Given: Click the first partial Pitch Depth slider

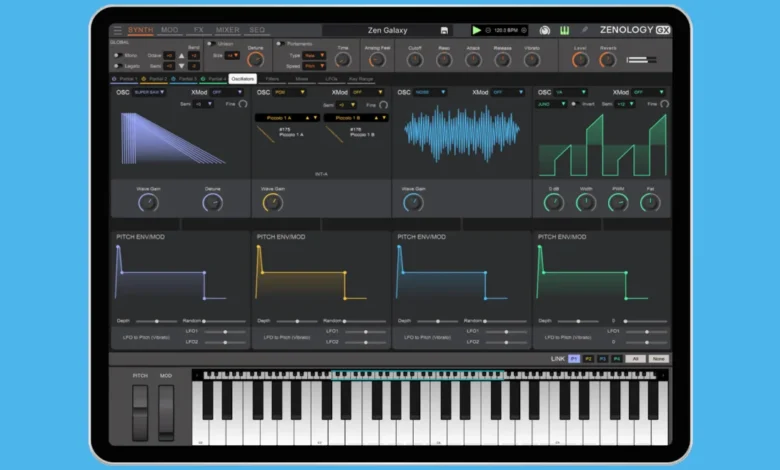Looking at the screenshot, I should click(x=155, y=321).
